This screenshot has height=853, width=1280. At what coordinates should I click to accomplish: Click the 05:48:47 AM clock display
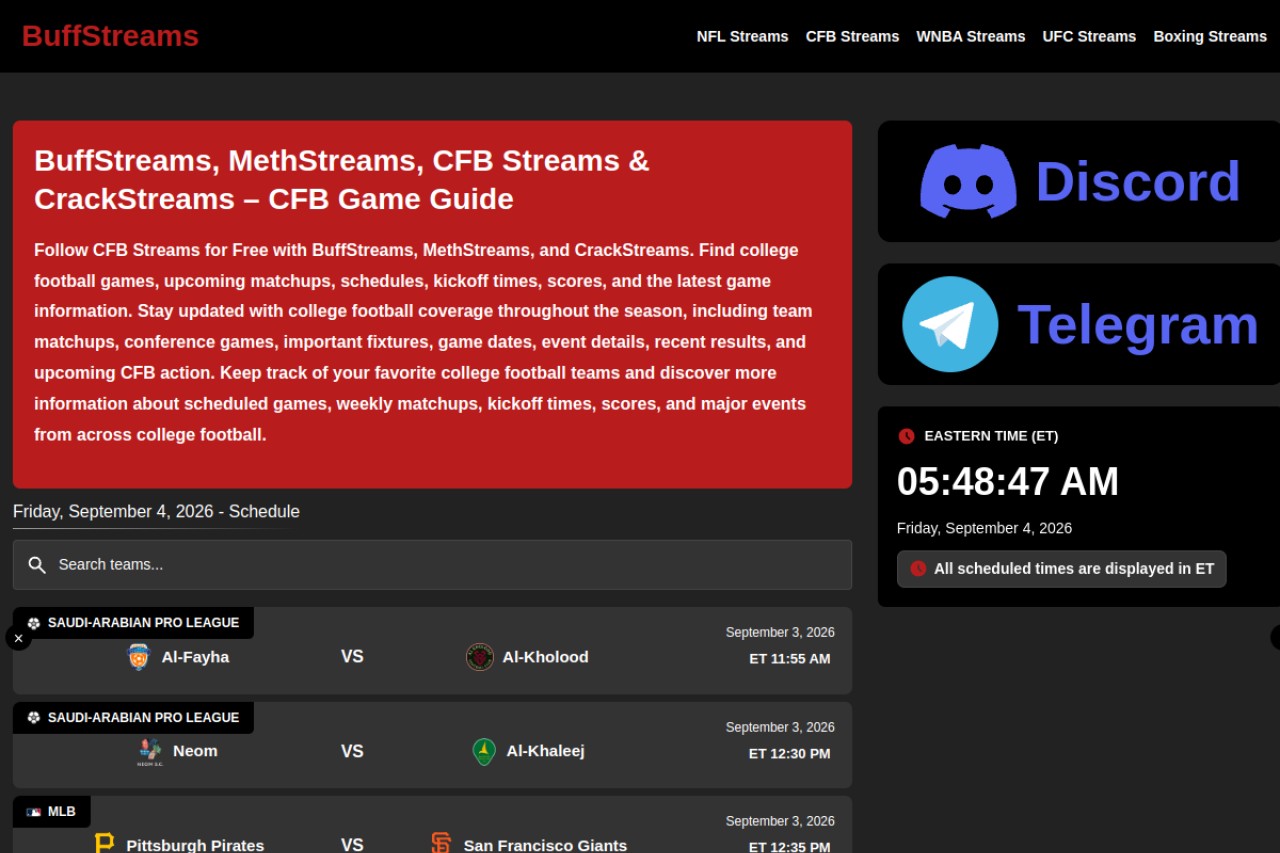click(x=1008, y=482)
